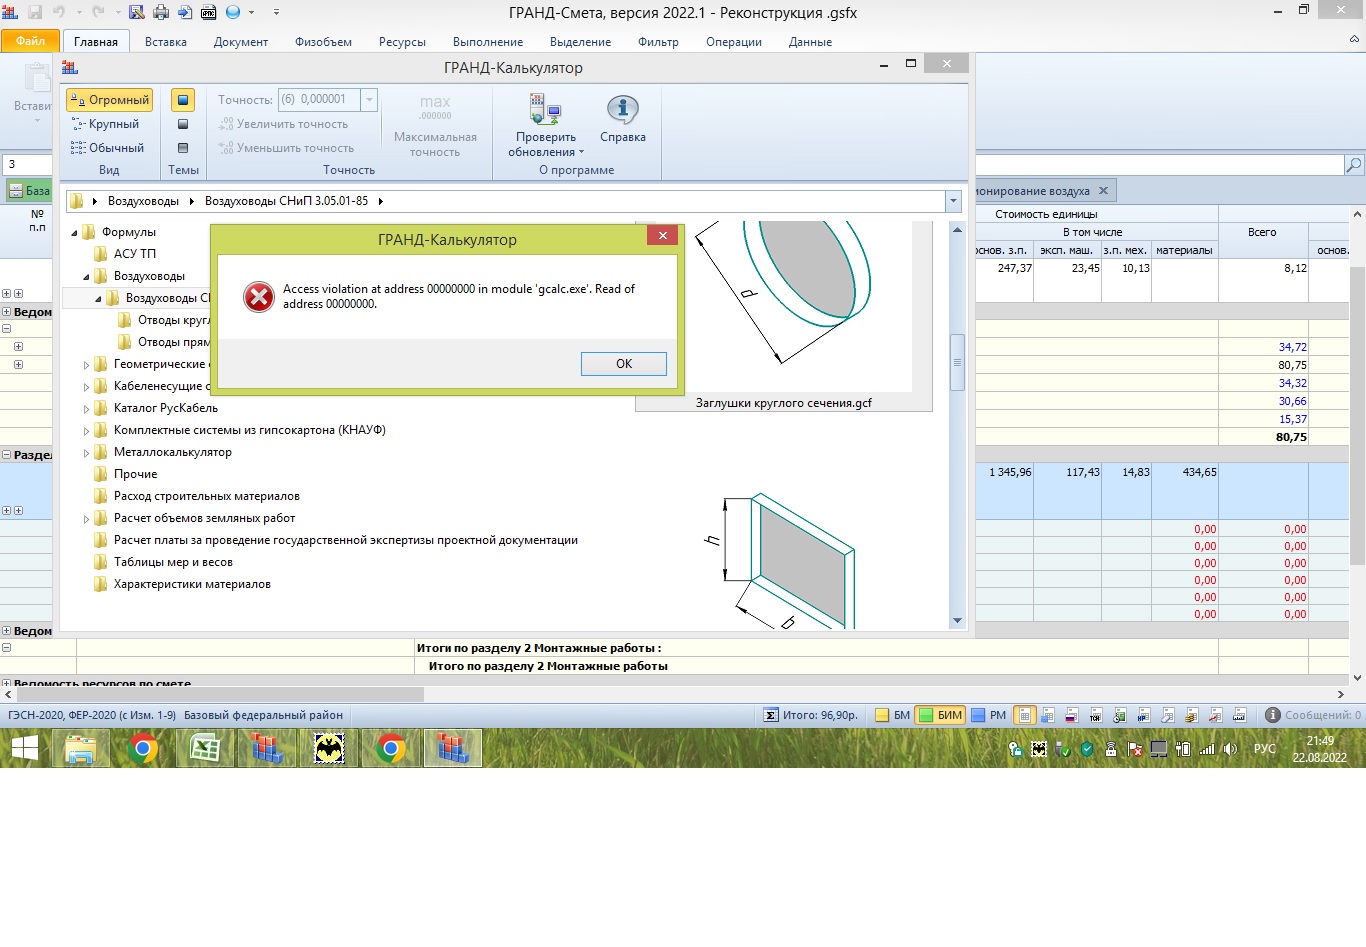Click the volume speaker icon in system tray
This screenshot has height=947, width=1366.
pos(1230,748)
